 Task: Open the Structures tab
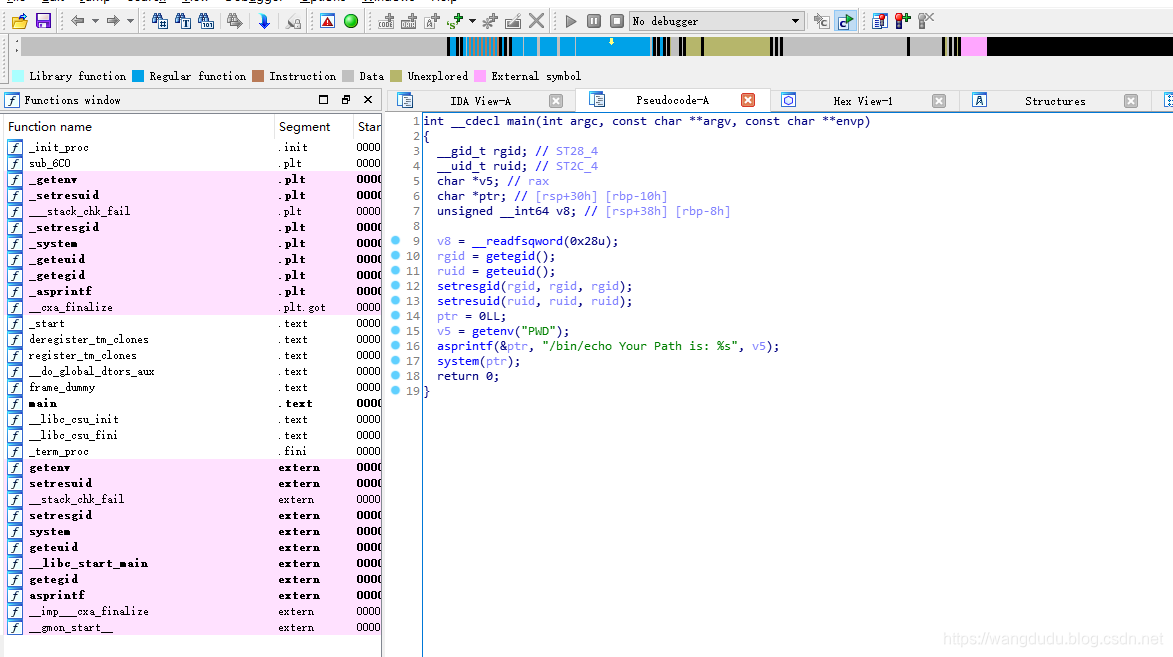(1055, 101)
